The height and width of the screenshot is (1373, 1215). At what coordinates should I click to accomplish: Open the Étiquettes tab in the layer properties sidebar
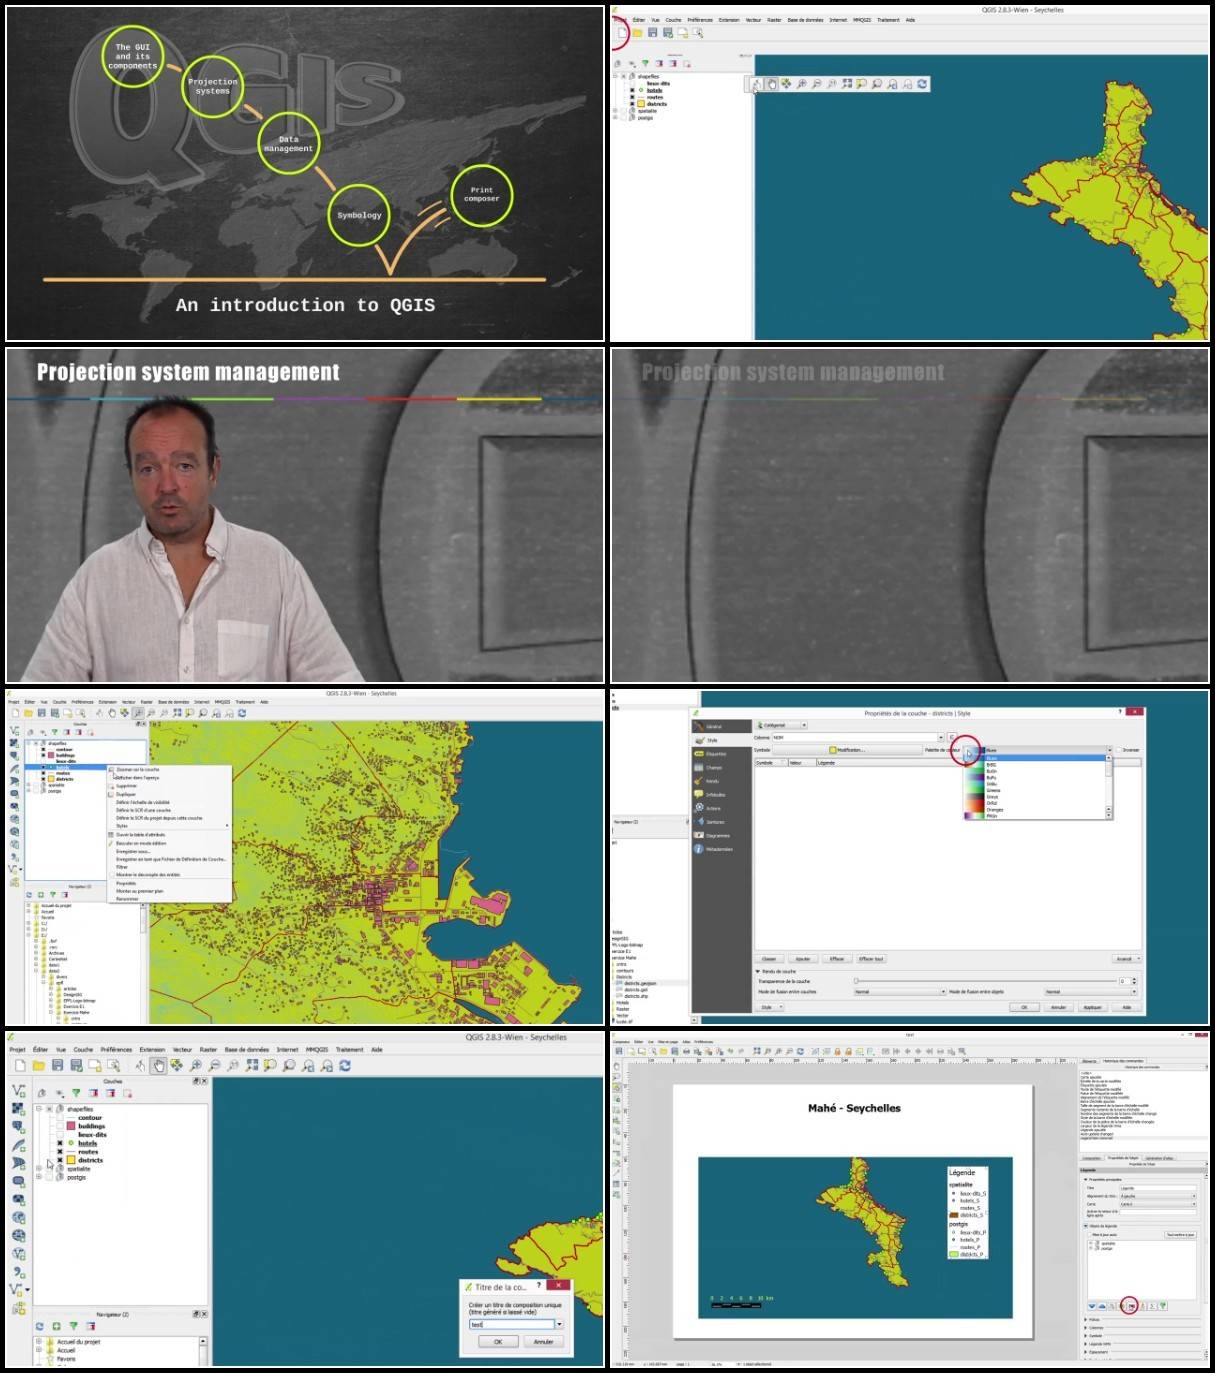721,754
